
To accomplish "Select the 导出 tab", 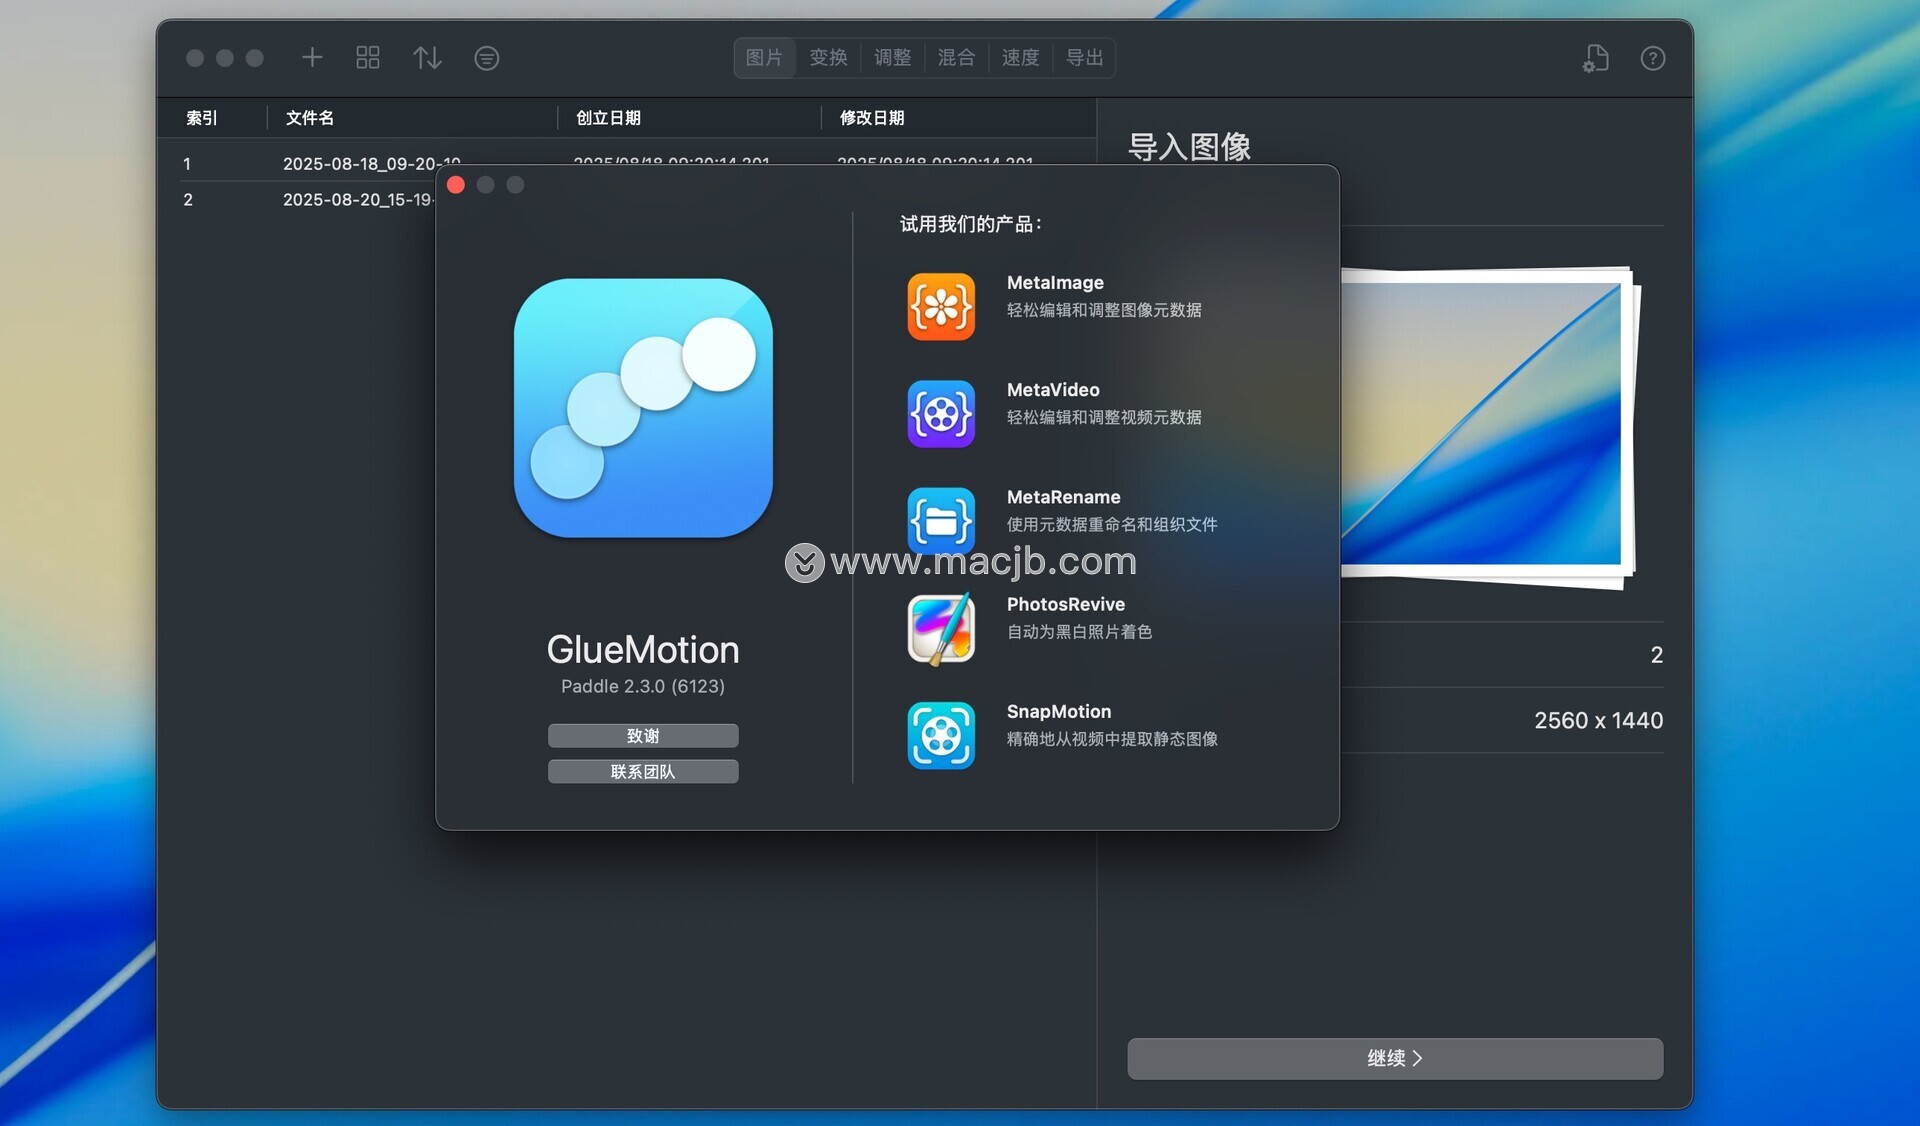I will click(x=1084, y=58).
